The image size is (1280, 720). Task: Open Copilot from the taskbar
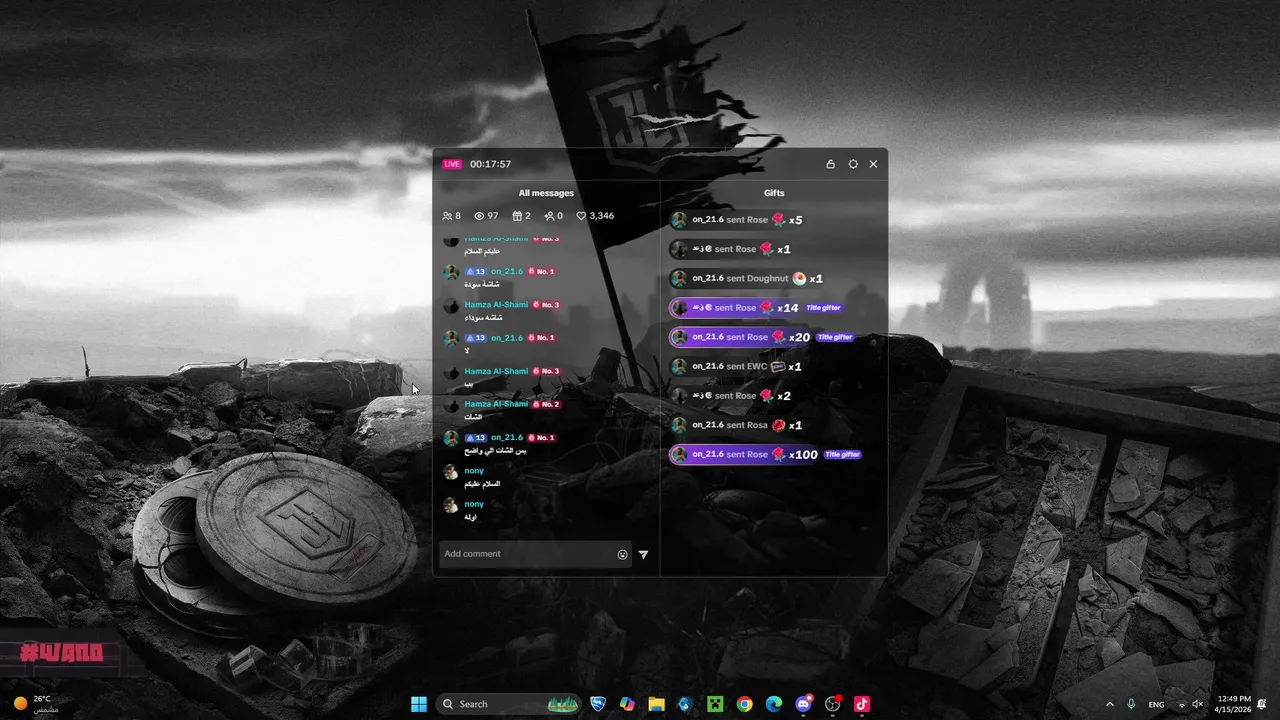point(627,704)
